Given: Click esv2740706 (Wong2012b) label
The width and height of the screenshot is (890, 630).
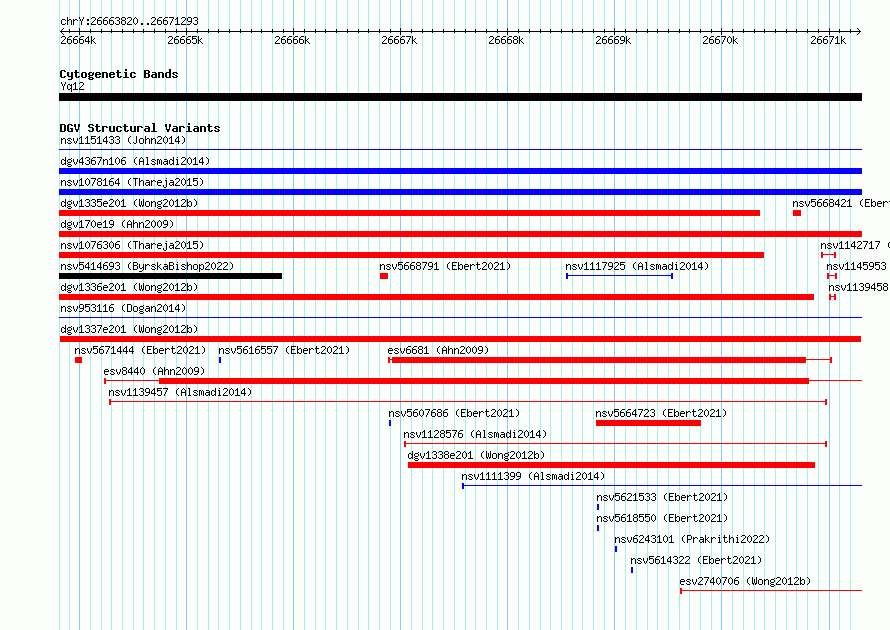Looking at the screenshot, I should [745, 581].
